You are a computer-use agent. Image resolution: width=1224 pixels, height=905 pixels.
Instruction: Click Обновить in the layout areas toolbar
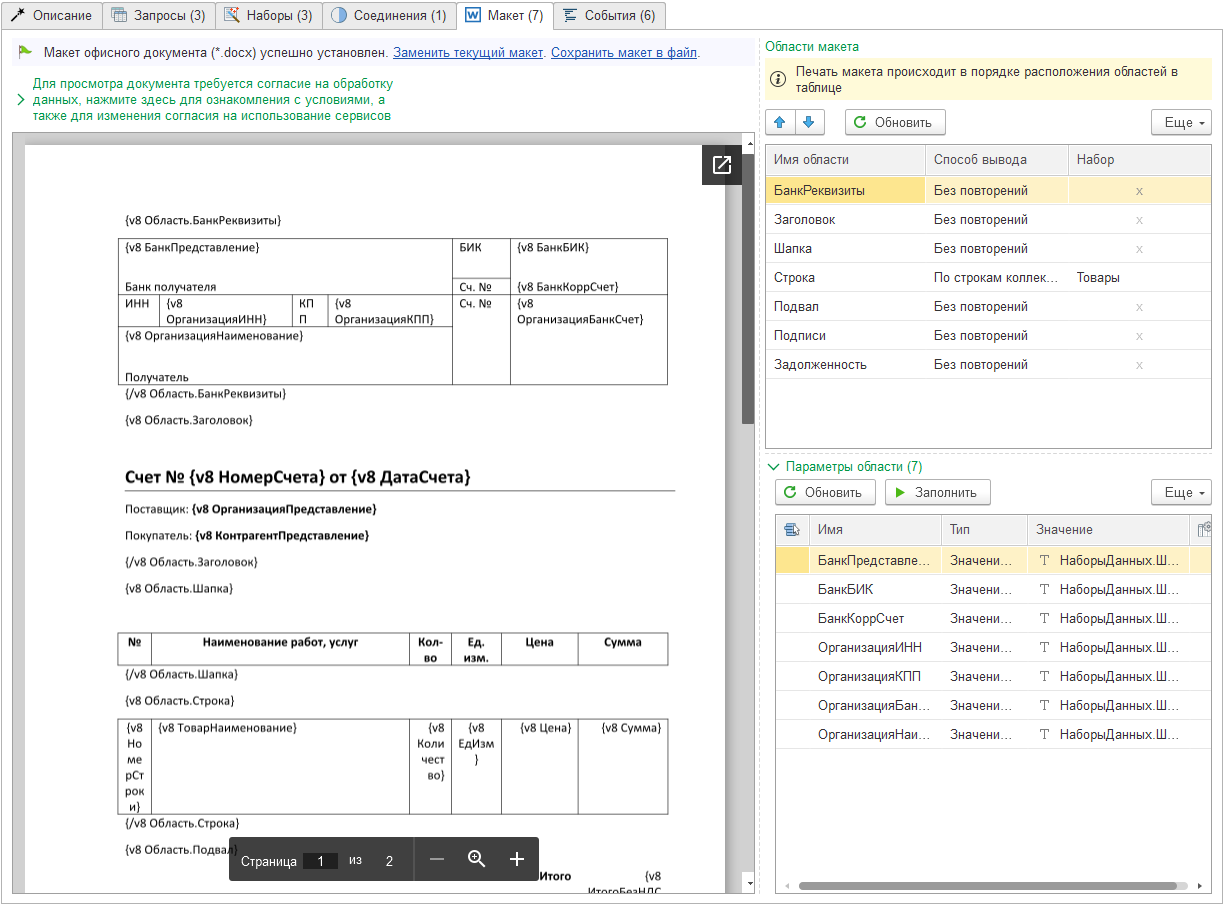[x=895, y=123]
